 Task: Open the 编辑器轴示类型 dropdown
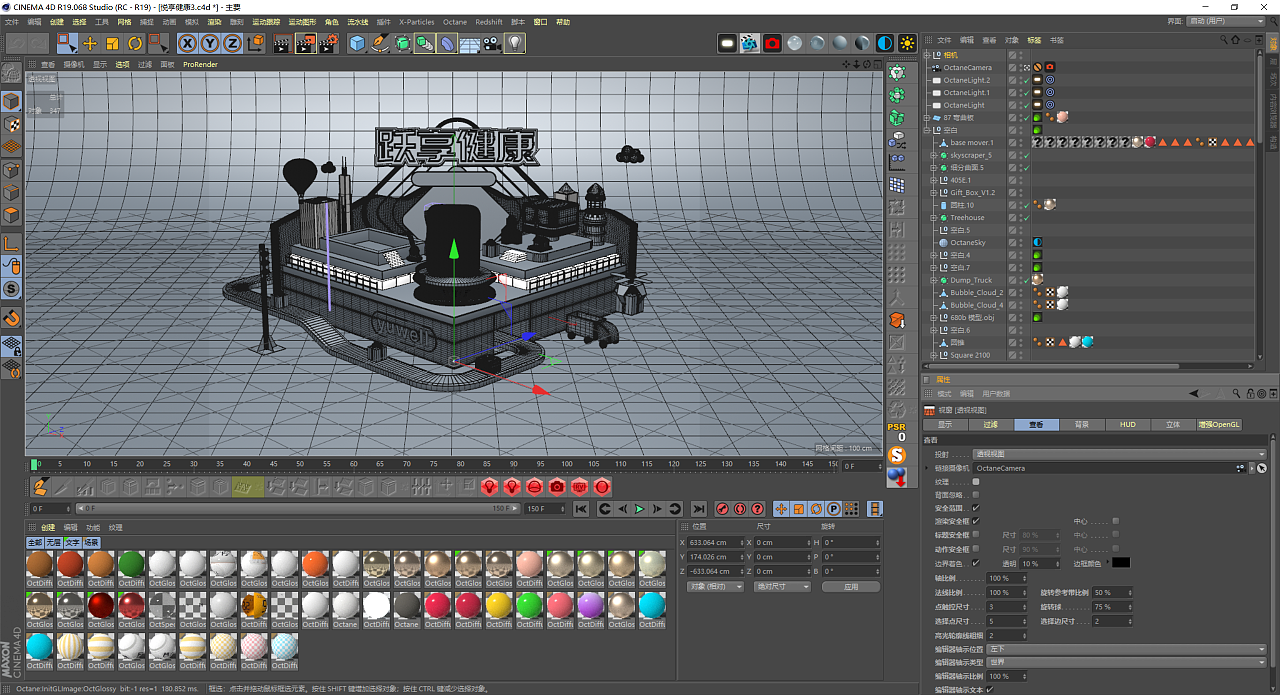pos(1125,662)
